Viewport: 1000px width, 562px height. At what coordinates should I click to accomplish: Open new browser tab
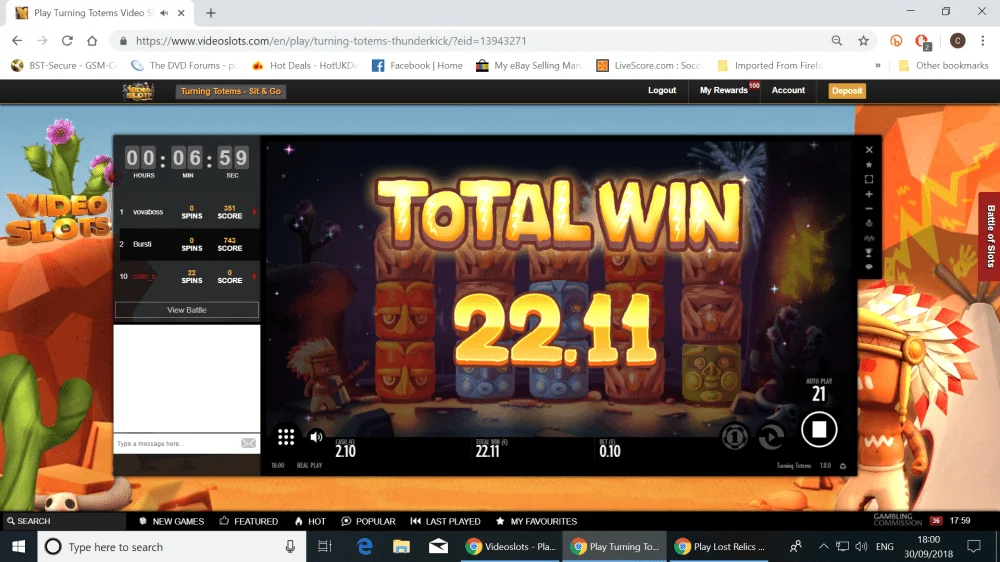tap(211, 13)
